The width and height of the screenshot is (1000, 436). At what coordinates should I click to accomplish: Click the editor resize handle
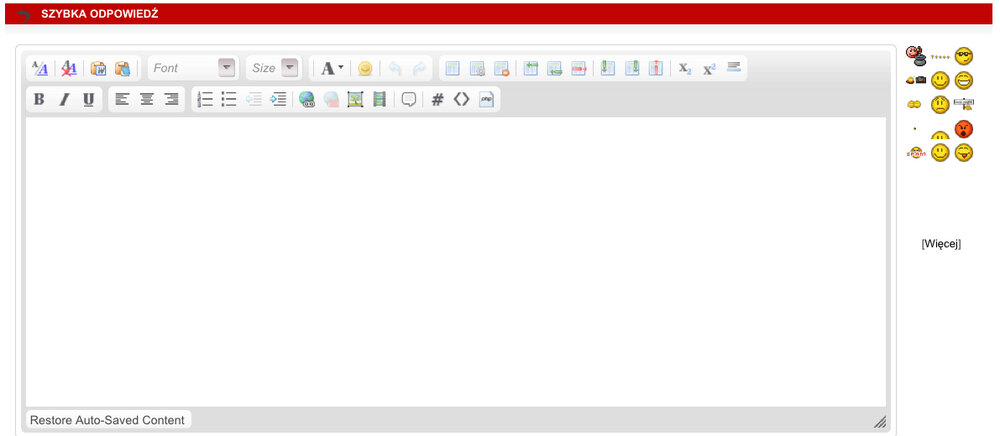point(879,422)
